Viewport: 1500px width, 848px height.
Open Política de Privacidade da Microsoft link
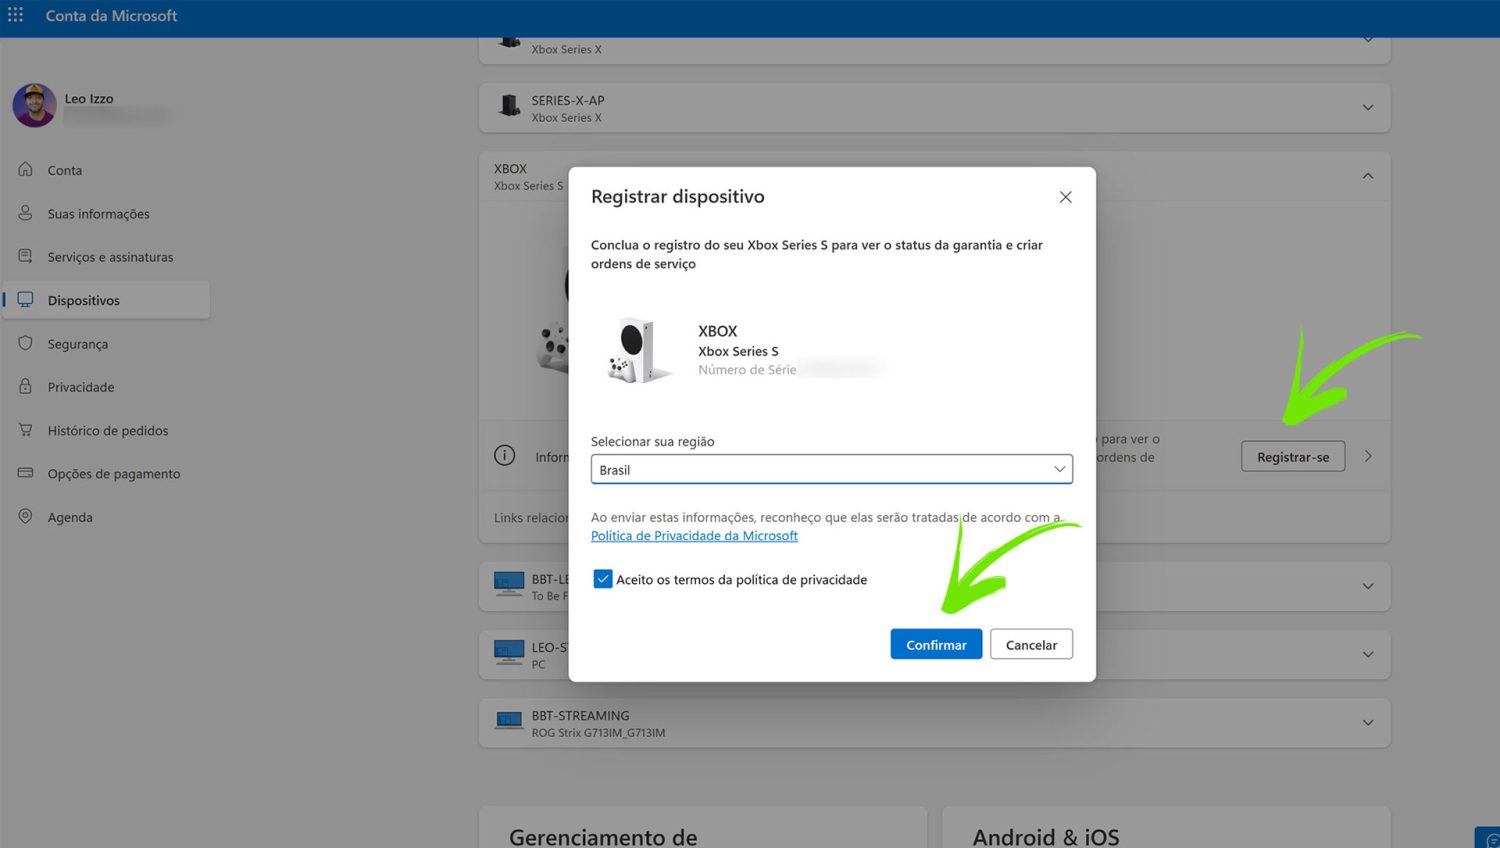[694, 536]
